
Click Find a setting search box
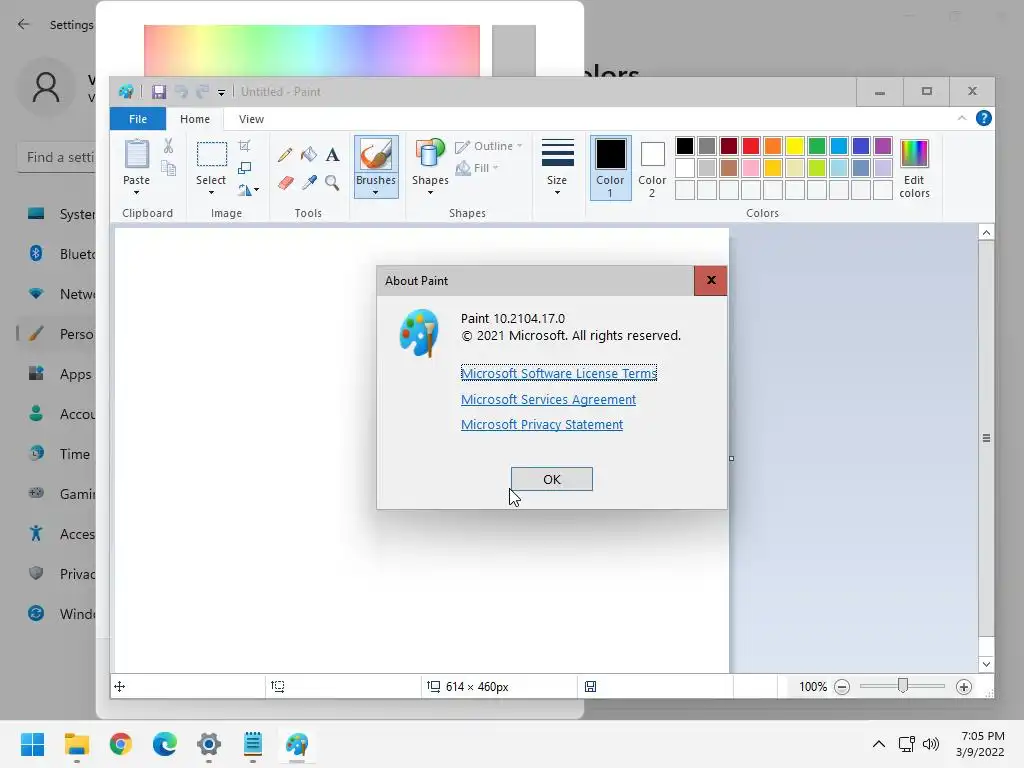(57, 157)
